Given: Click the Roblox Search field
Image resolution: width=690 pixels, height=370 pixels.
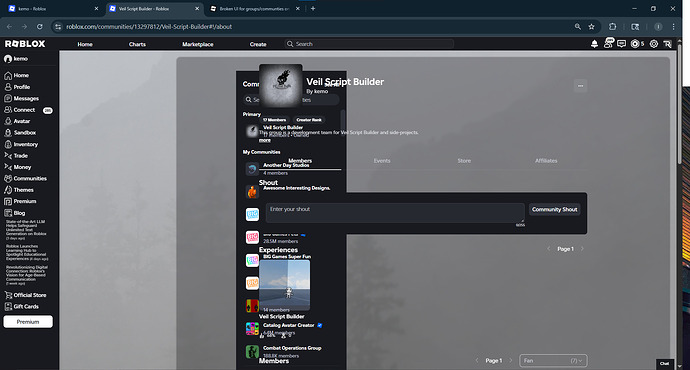Looking at the screenshot, I should pos(369,44).
